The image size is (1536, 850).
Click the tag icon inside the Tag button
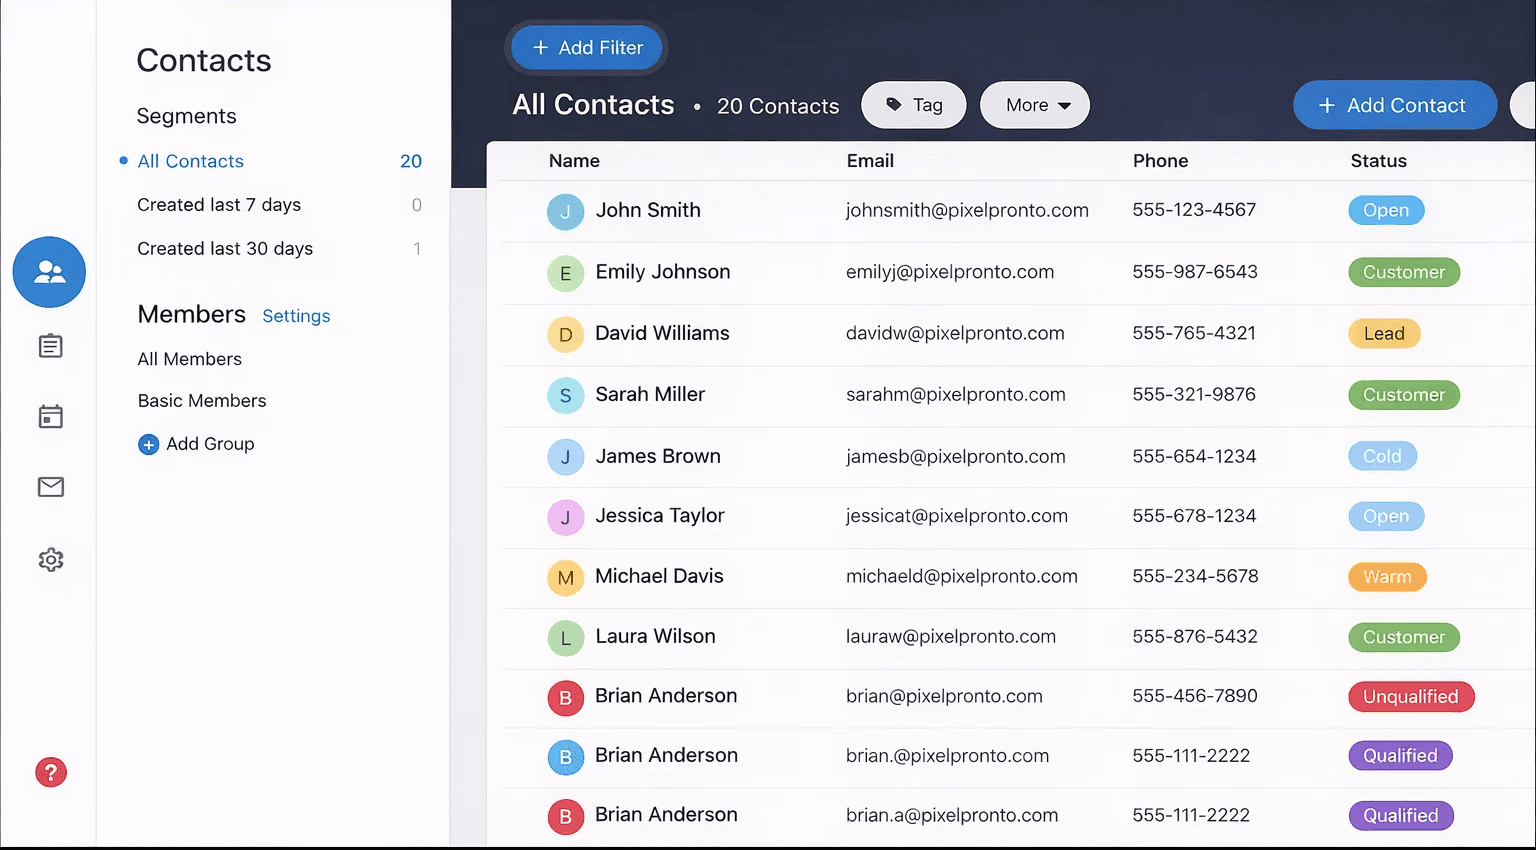(x=894, y=104)
